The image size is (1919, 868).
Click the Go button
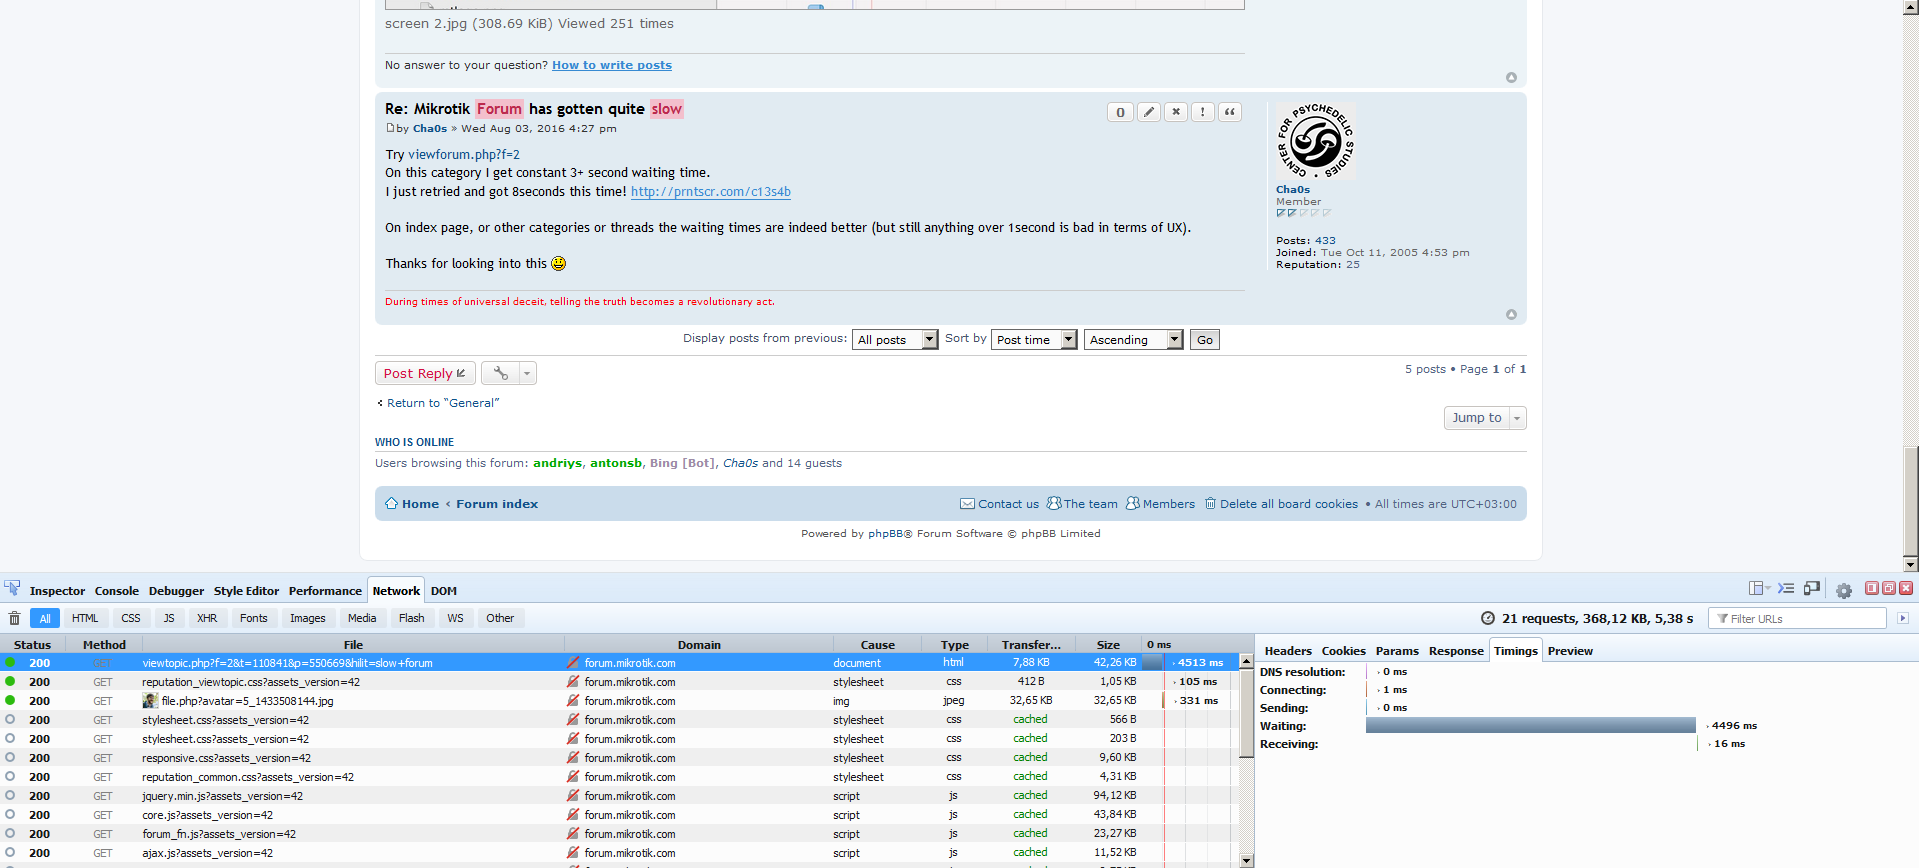pos(1205,340)
